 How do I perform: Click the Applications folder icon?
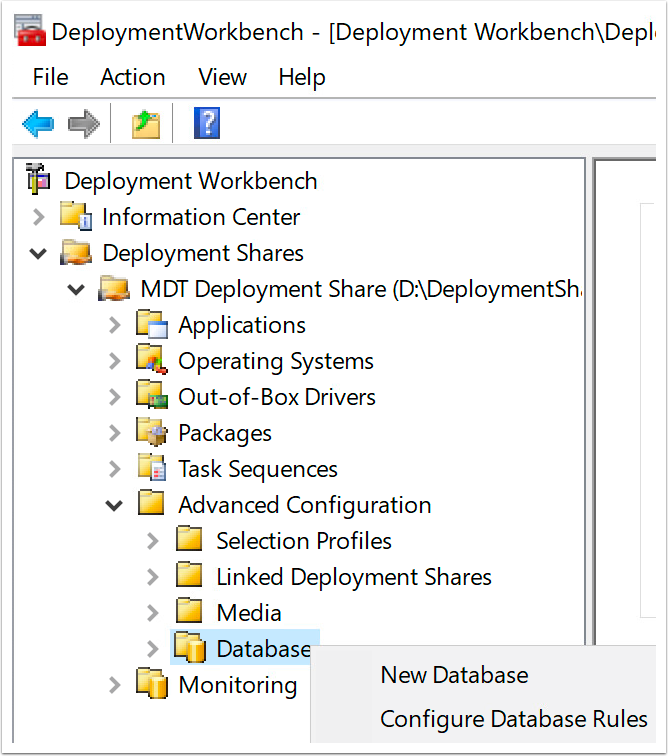point(152,324)
